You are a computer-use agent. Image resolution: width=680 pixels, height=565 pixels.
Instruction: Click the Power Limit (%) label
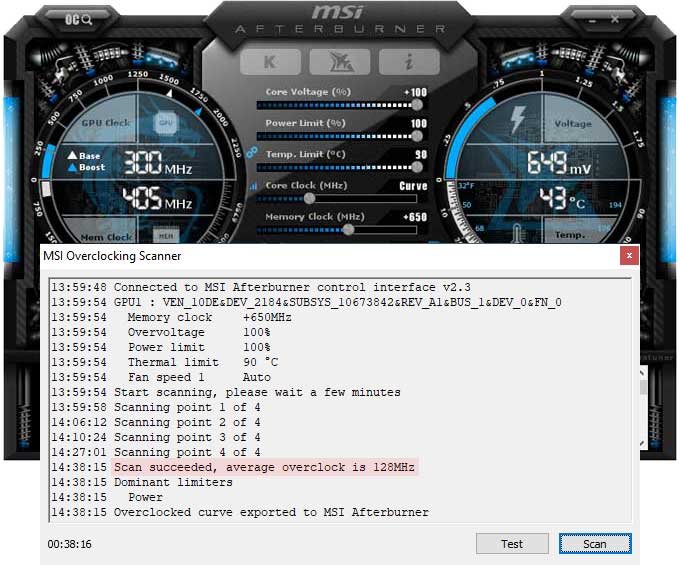pyautogui.click(x=305, y=123)
